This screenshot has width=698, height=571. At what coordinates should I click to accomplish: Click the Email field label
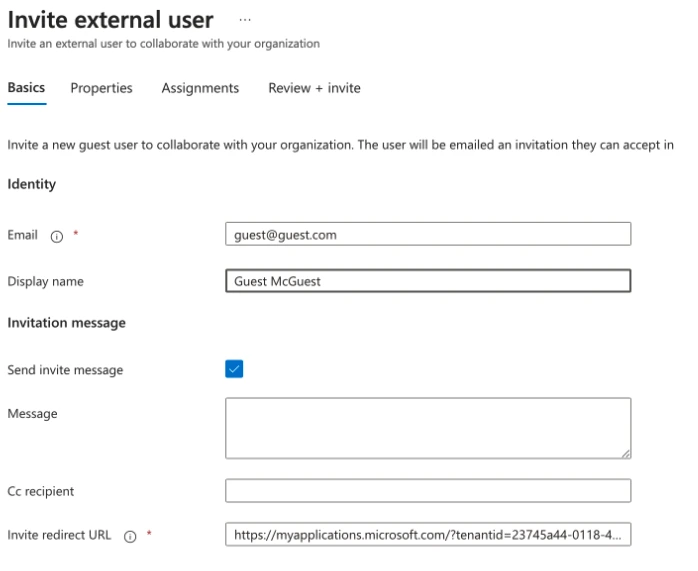[22, 235]
